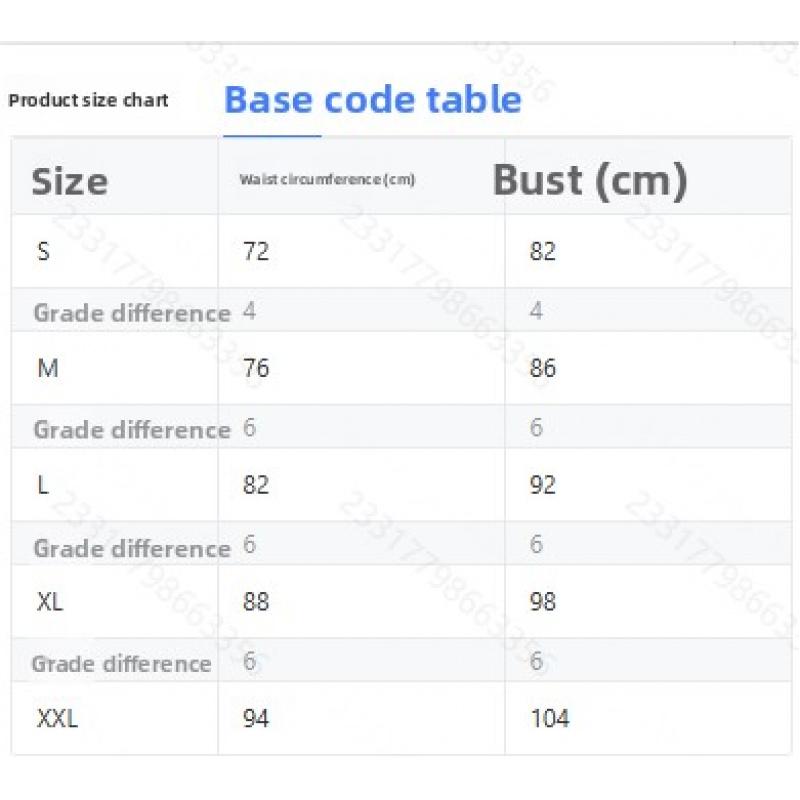This screenshot has width=800, height=800.
Task: Click the XXL size row label
Action: coord(57,718)
